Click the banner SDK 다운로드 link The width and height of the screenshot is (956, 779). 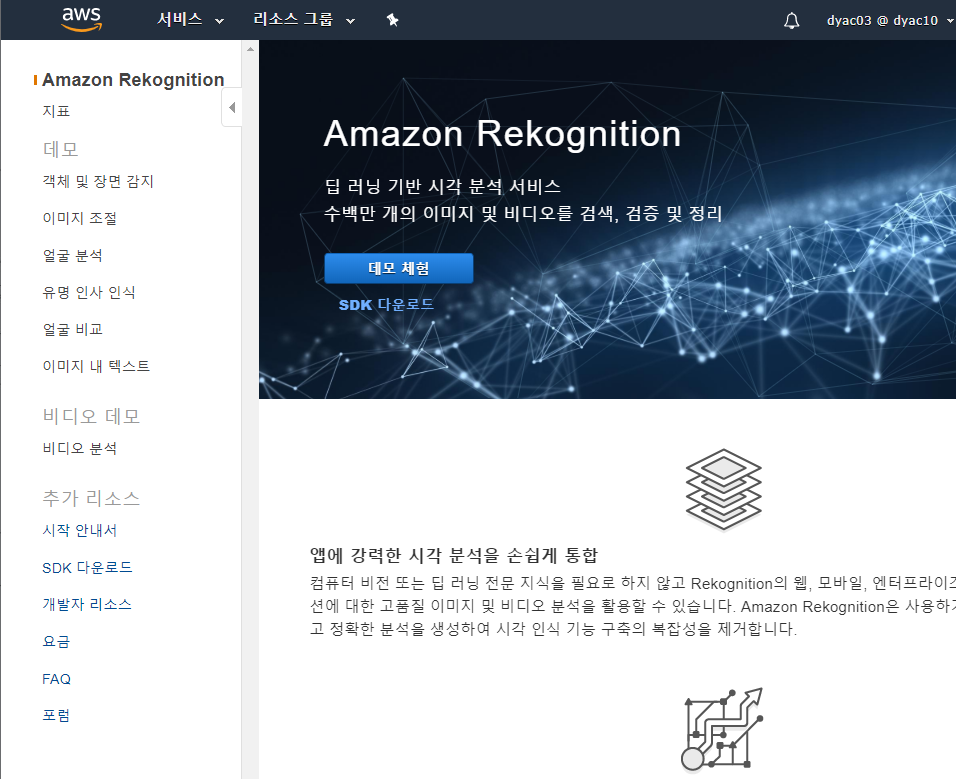pos(386,304)
